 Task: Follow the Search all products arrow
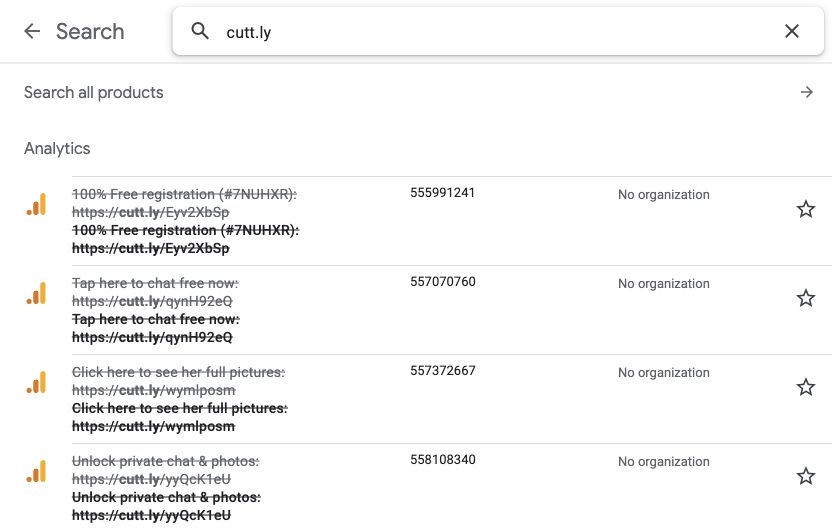[x=807, y=92]
